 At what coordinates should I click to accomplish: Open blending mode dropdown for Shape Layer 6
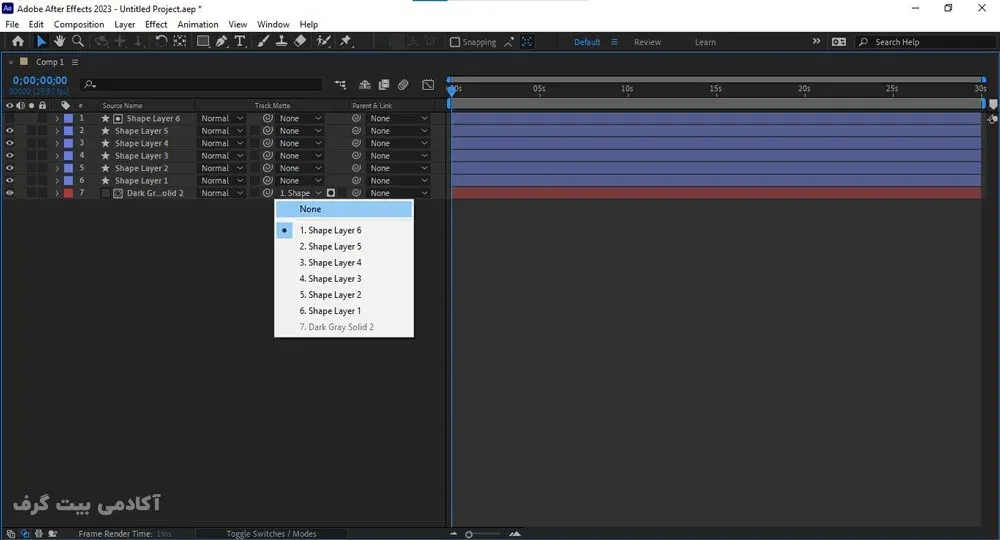coord(222,118)
